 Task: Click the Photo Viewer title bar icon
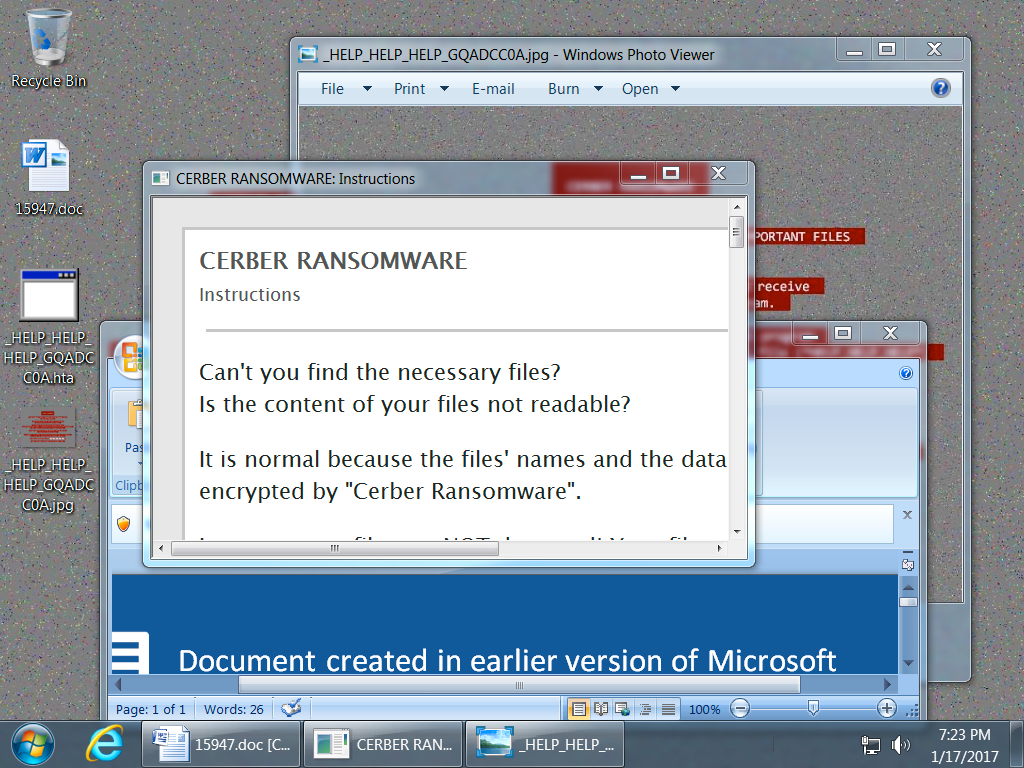point(308,54)
